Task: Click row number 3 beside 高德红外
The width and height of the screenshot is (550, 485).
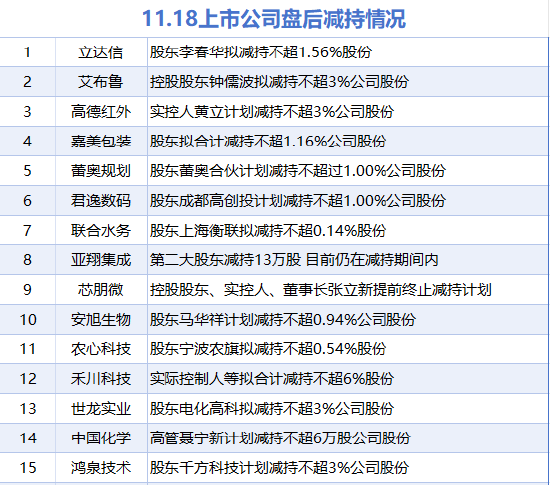Action: (27, 112)
